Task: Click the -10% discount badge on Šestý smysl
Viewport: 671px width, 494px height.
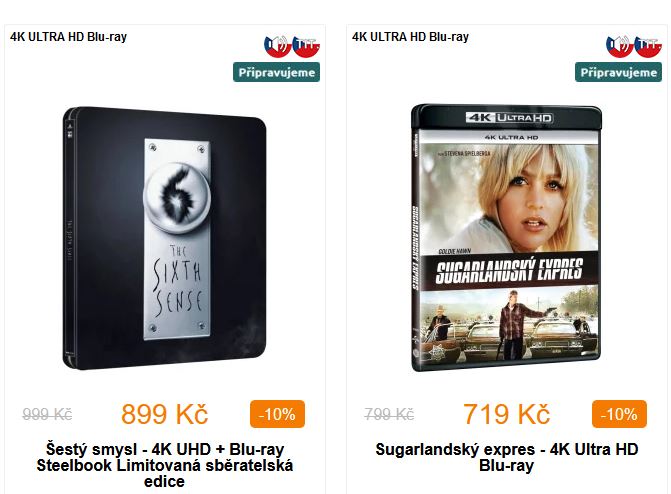Action: pyautogui.click(x=277, y=414)
